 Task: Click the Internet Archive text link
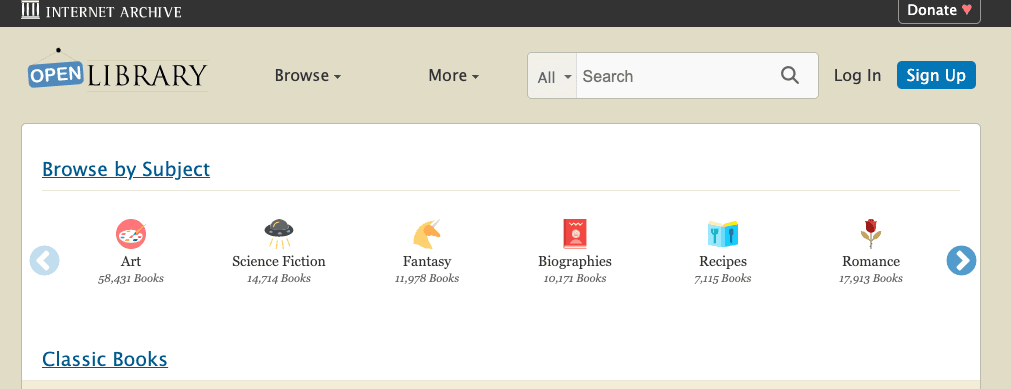(x=113, y=12)
